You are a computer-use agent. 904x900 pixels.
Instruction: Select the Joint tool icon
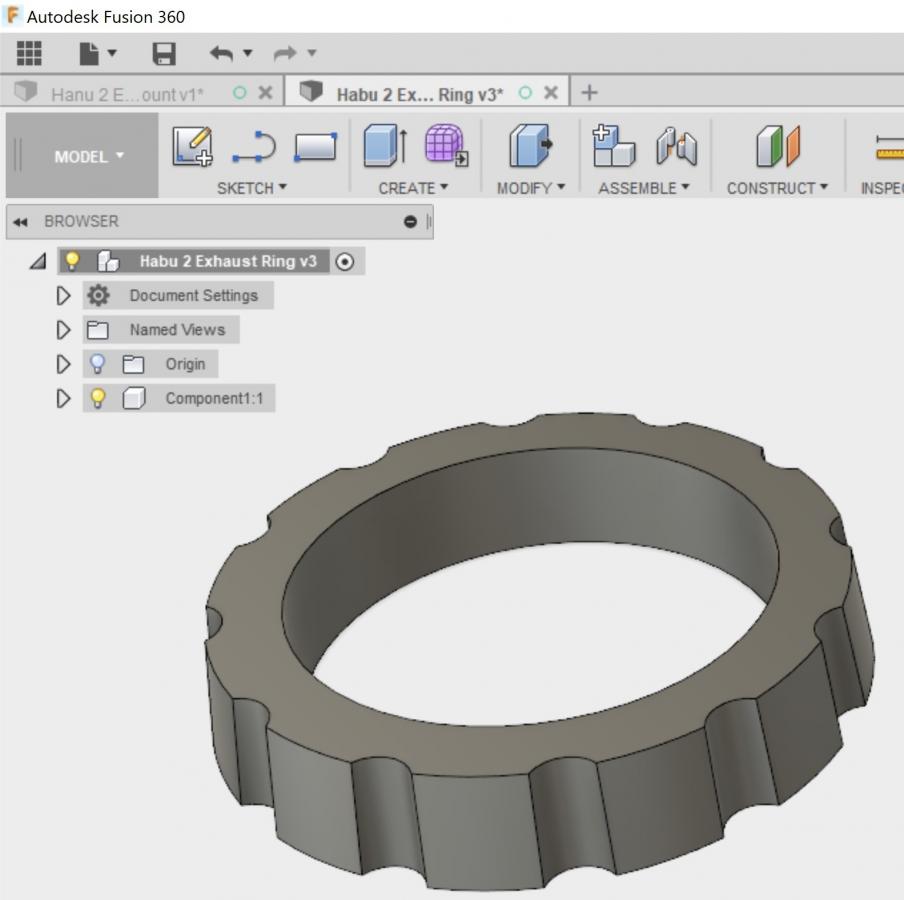coord(676,146)
